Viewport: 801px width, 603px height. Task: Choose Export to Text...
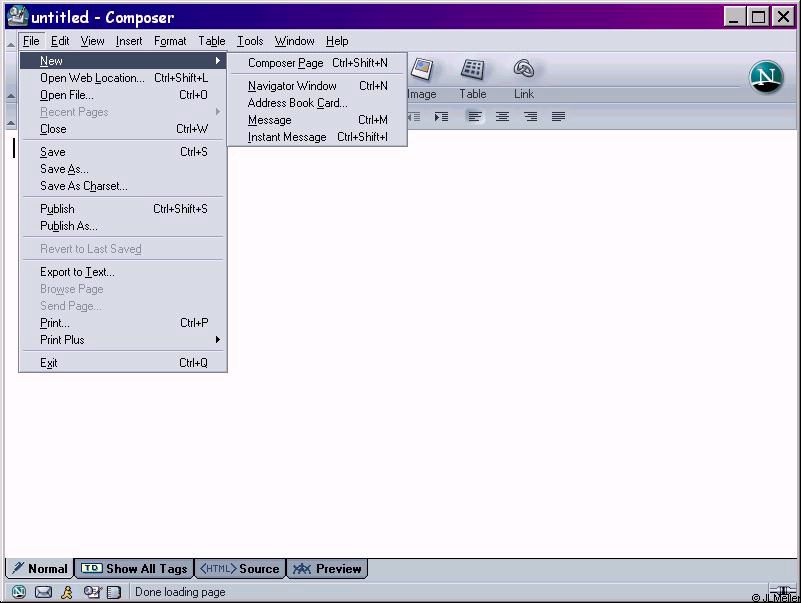(123, 272)
